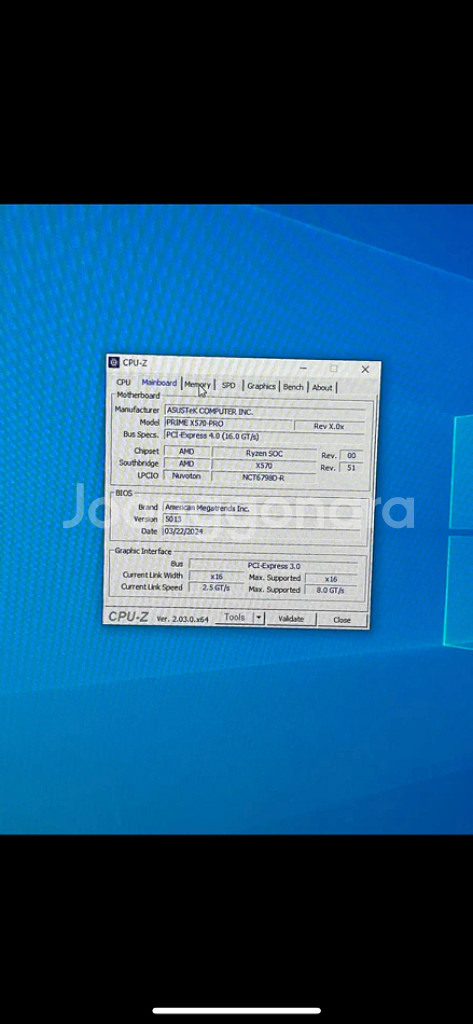This screenshot has width=473, height=1024.
Task: Expand the Tools dropdown arrow
Action: point(259,618)
